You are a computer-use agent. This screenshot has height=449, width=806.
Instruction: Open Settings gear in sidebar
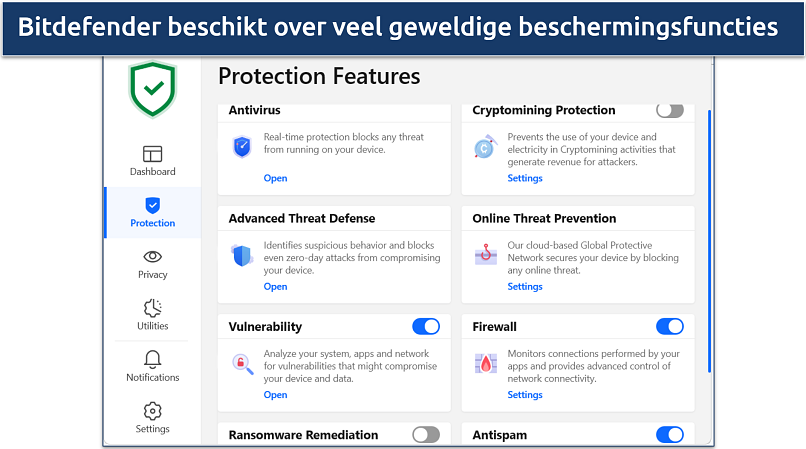click(152, 417)
